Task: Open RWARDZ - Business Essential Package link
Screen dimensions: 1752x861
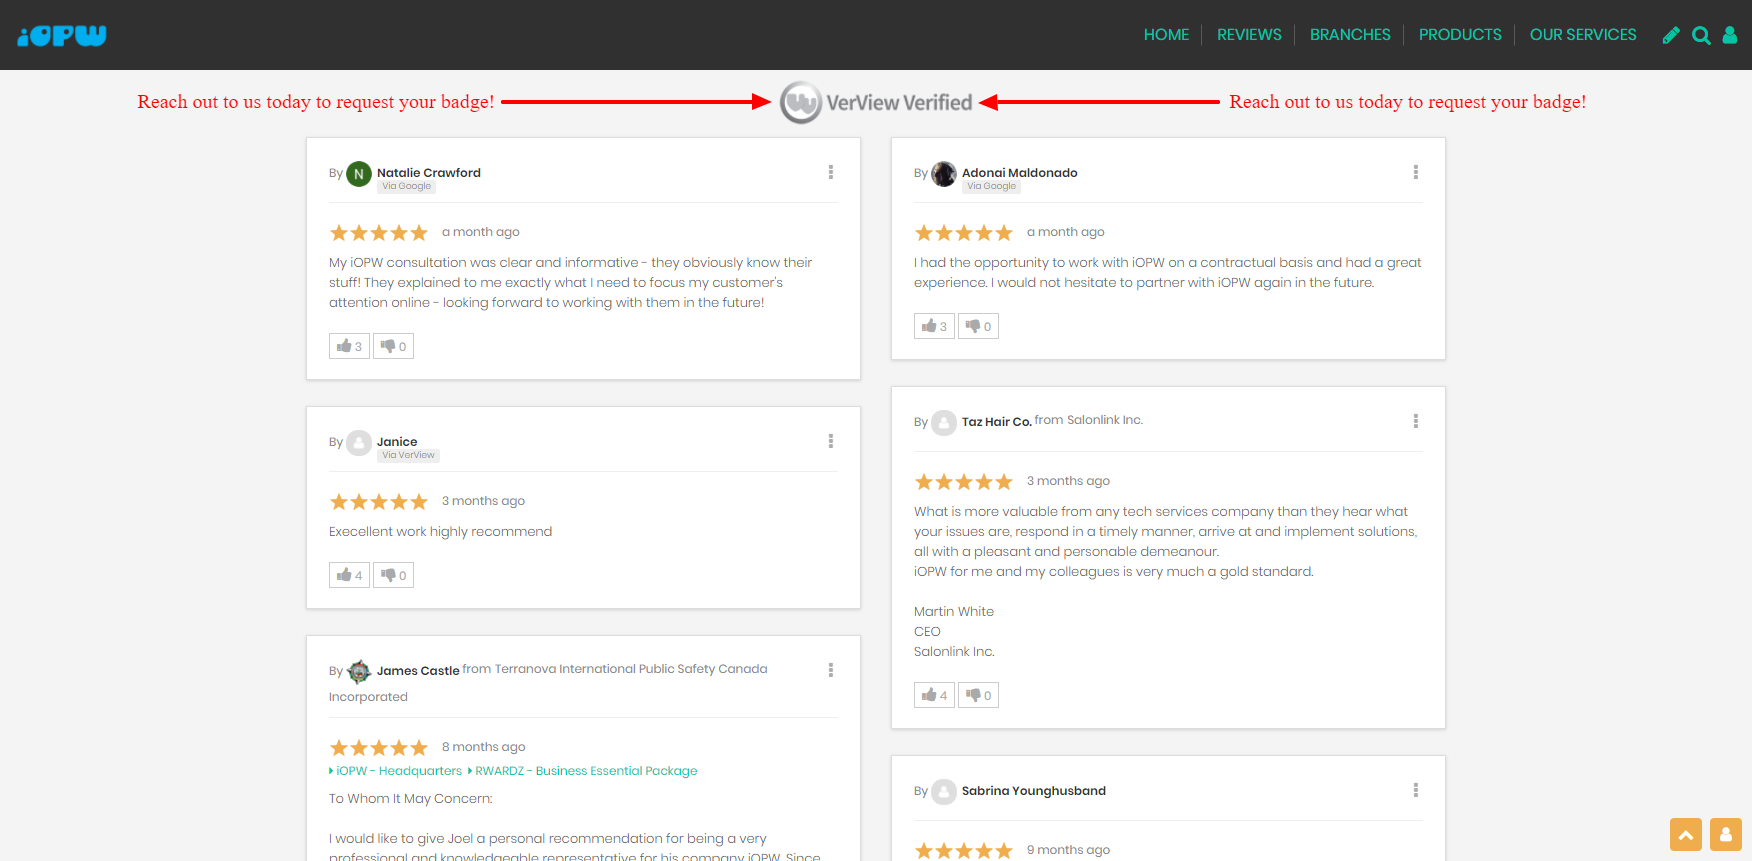Action: coord(586,771)
